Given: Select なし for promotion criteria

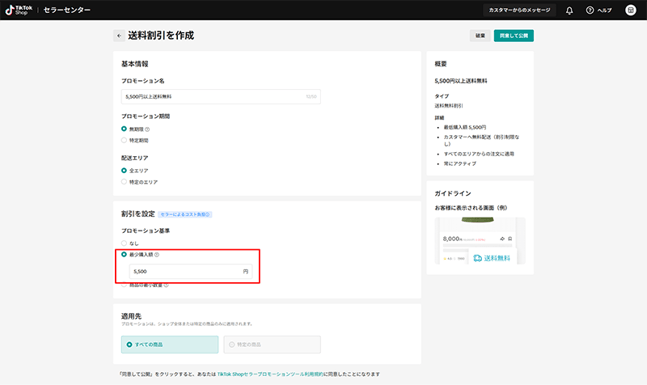Looking at the screenshot, I should point(124,243).
